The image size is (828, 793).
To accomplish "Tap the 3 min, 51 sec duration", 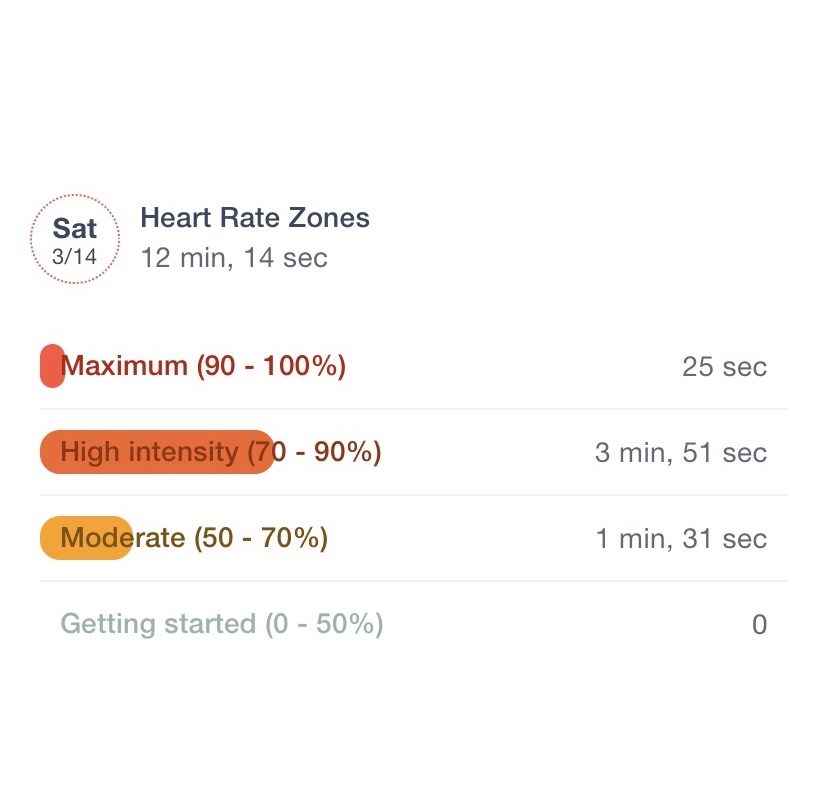I will [x=681, y=453].
